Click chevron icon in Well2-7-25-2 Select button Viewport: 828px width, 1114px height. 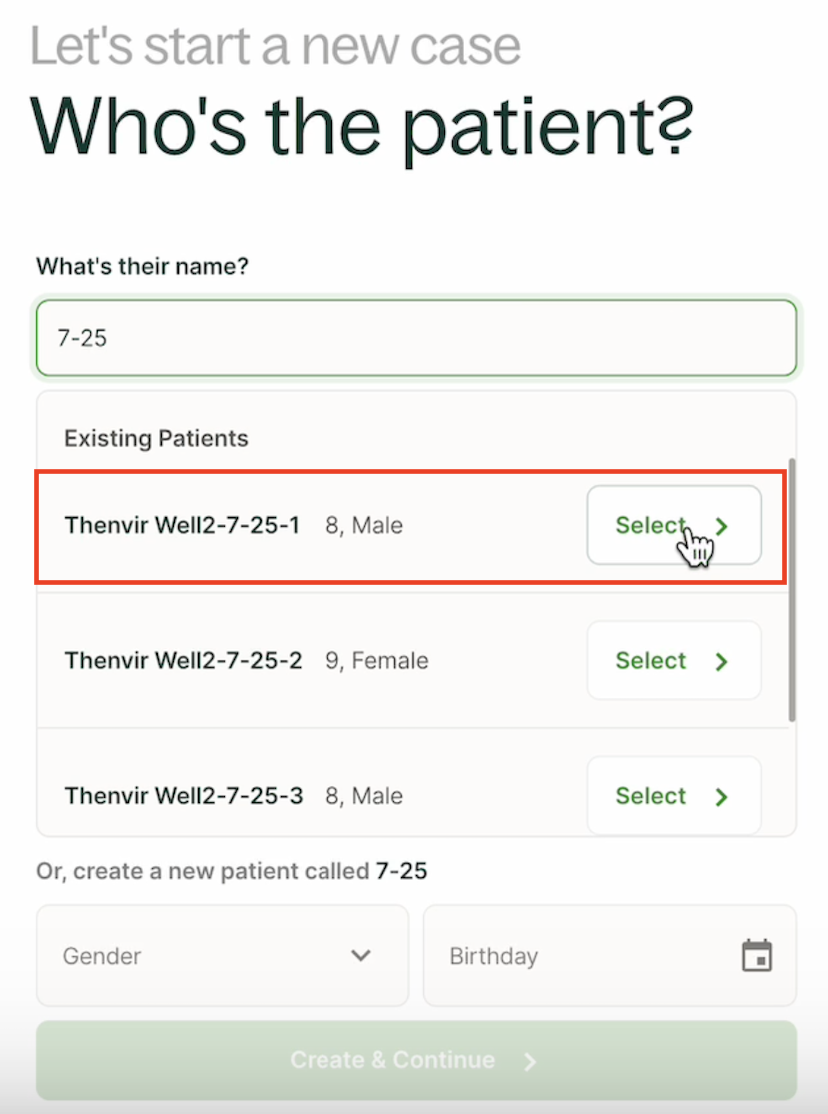(x=722, y=661)
